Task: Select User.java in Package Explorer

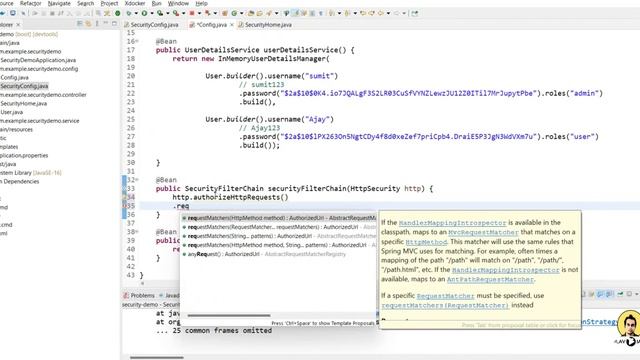Action: pos(11,112)
